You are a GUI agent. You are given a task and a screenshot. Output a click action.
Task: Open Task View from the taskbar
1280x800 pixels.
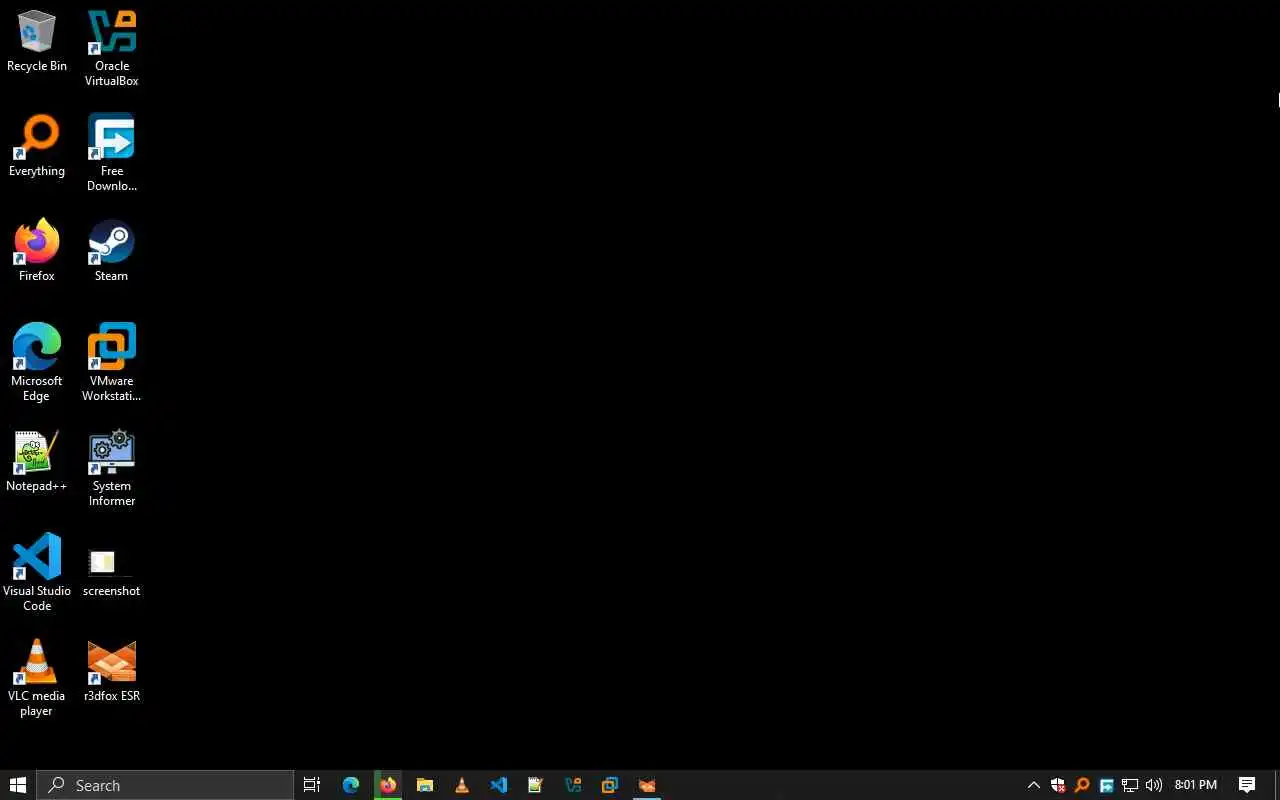[312, 785]
